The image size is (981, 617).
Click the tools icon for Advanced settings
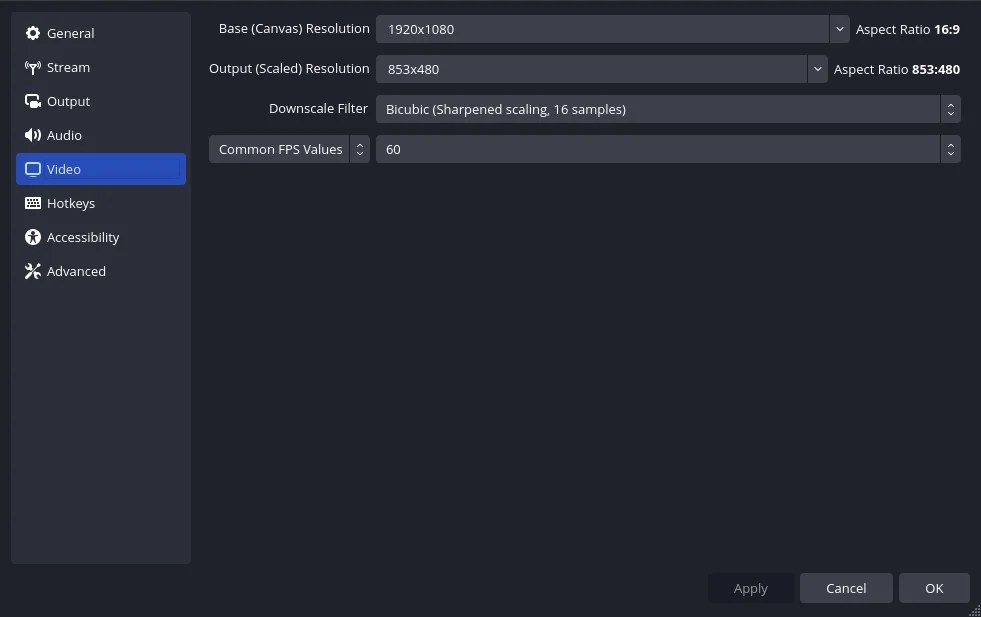pos(32,271)
